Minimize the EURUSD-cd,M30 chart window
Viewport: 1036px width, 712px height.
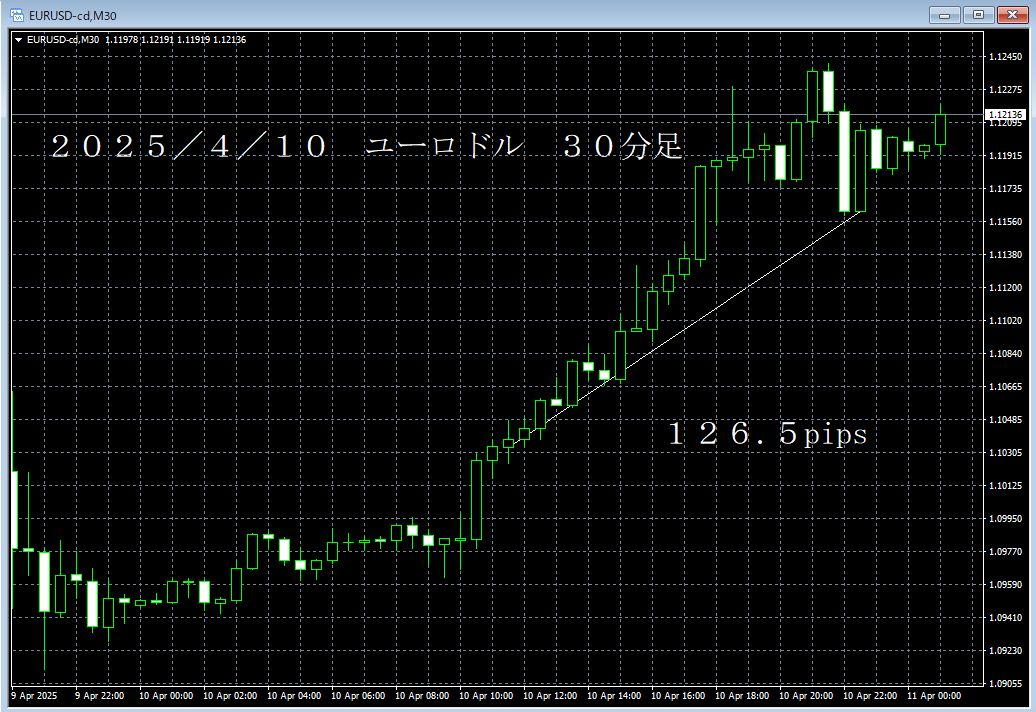[944, 15]
